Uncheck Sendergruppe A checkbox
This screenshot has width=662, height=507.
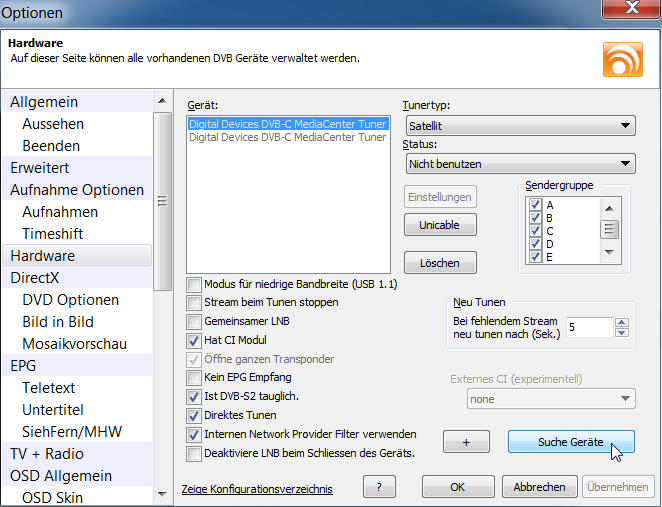click(x=536, y=205)
